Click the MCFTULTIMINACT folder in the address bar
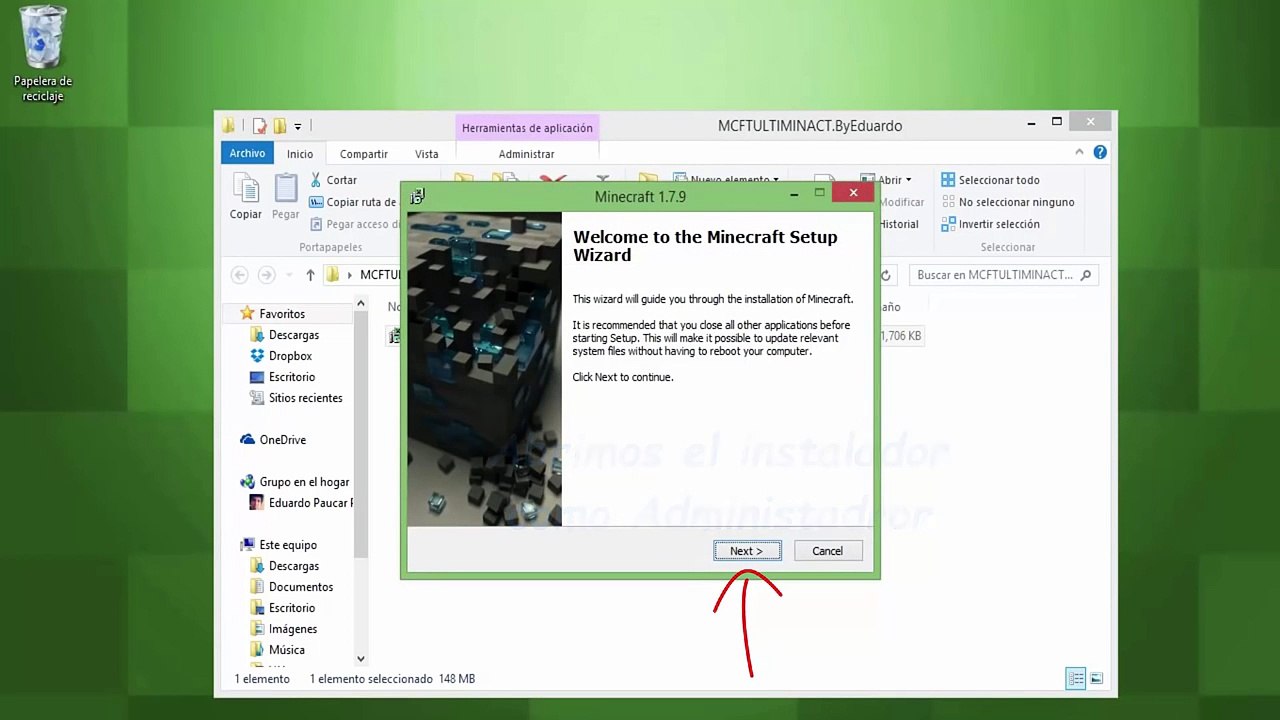The width and height of the screenshot is (1280, 720). click(x=380, y=275)
